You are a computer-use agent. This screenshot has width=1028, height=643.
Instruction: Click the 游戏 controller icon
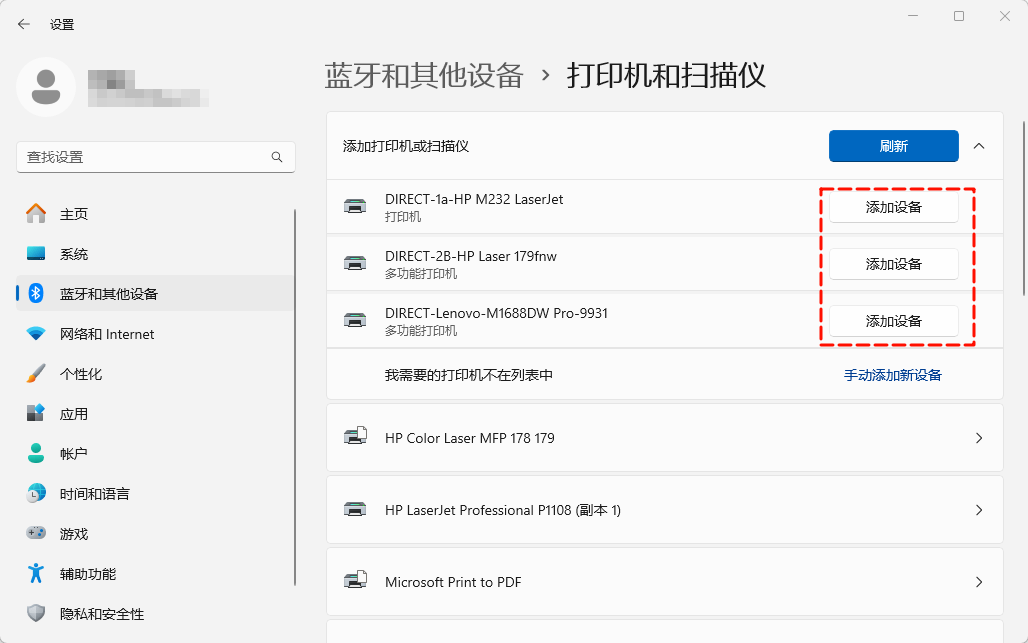[x=36, y=534]
